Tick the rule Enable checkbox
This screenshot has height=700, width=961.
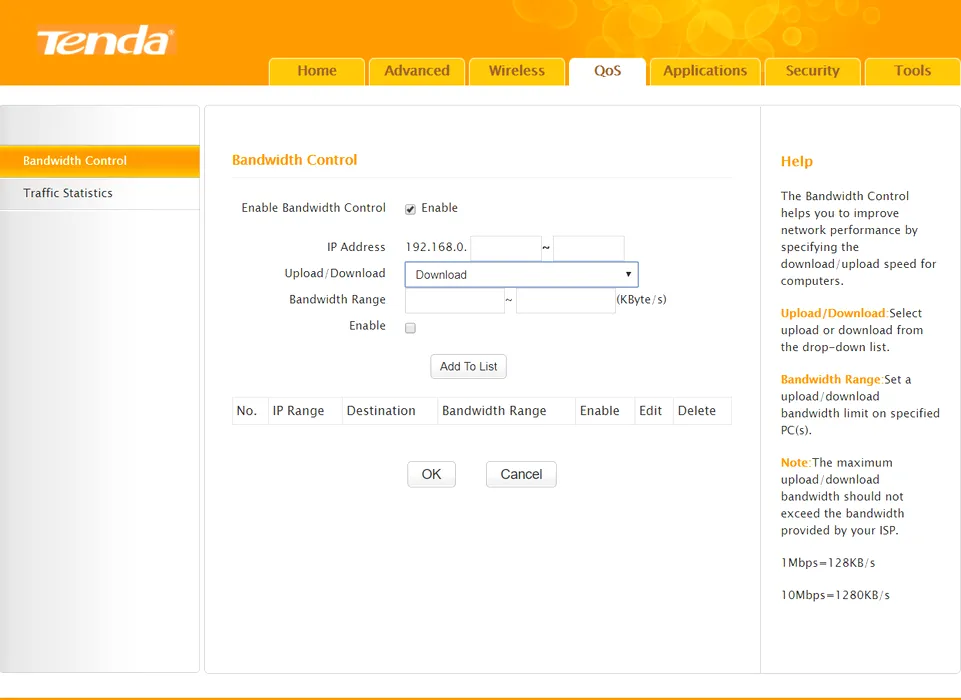410,328
